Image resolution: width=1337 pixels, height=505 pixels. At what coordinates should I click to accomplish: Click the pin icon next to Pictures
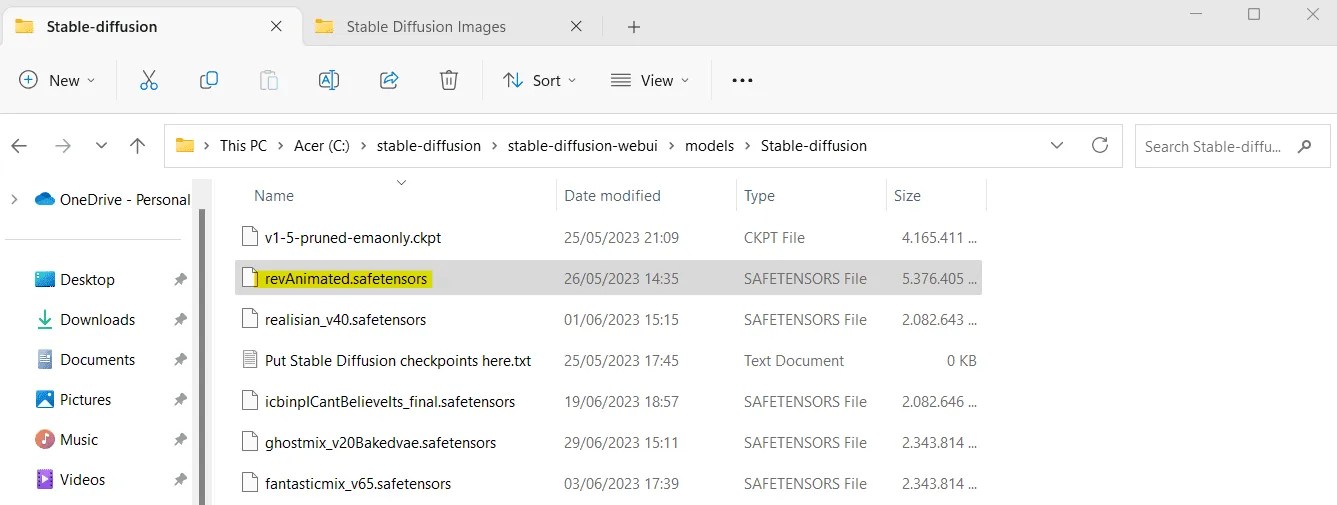[x=180, y=400]
